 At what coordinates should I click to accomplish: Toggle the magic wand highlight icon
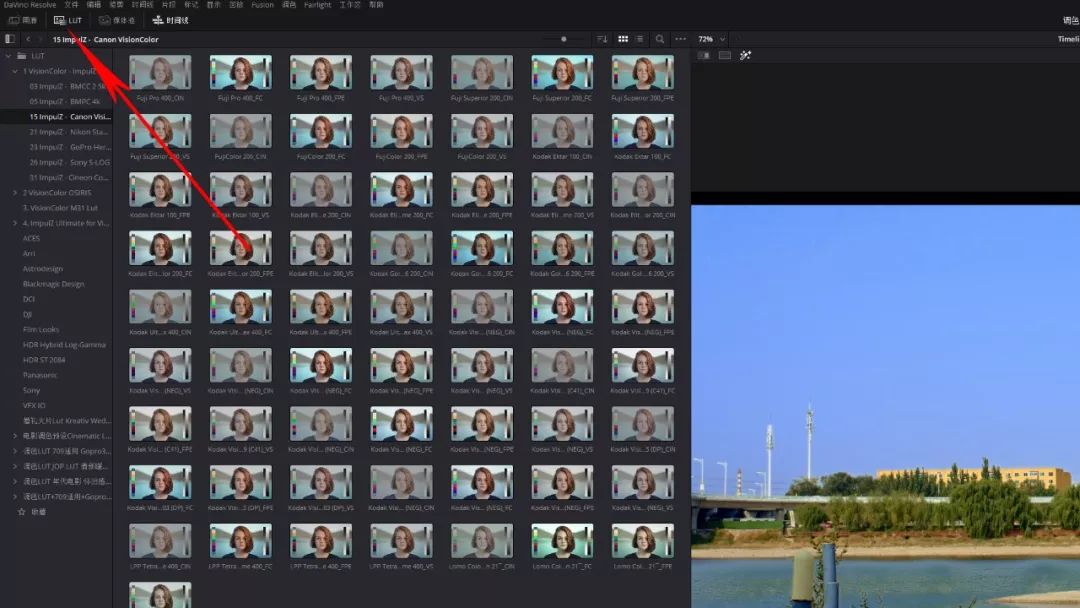point(745,55)
